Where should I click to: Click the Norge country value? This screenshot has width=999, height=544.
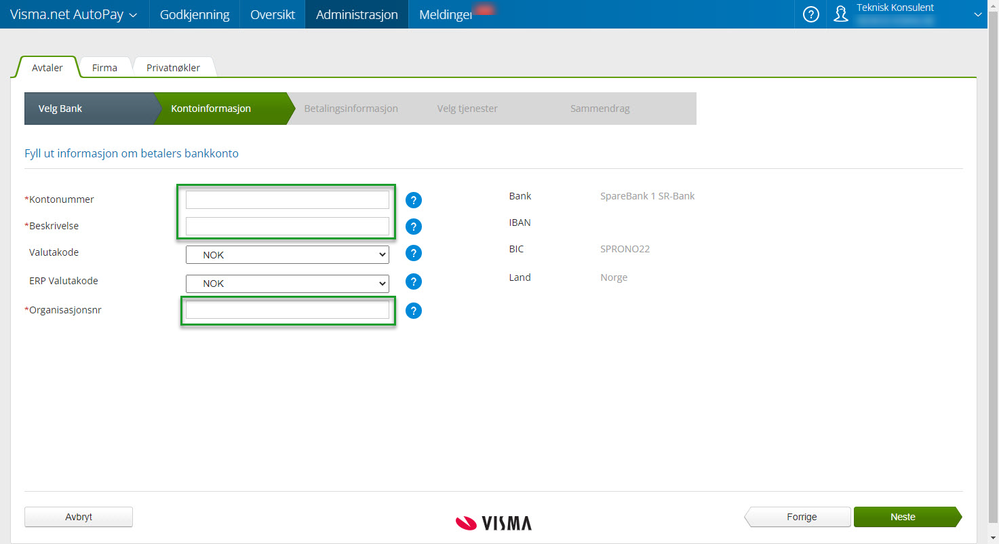[614, 277]
